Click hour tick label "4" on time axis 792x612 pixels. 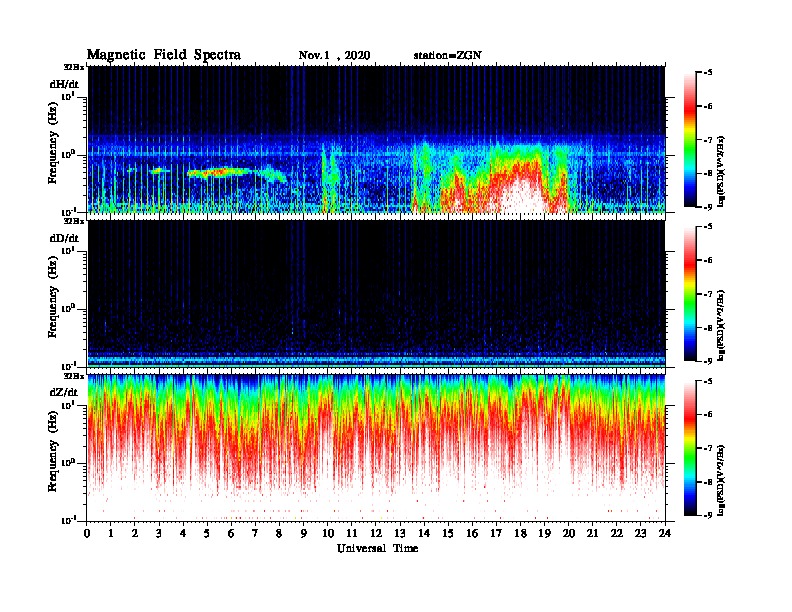click(183, 533)
